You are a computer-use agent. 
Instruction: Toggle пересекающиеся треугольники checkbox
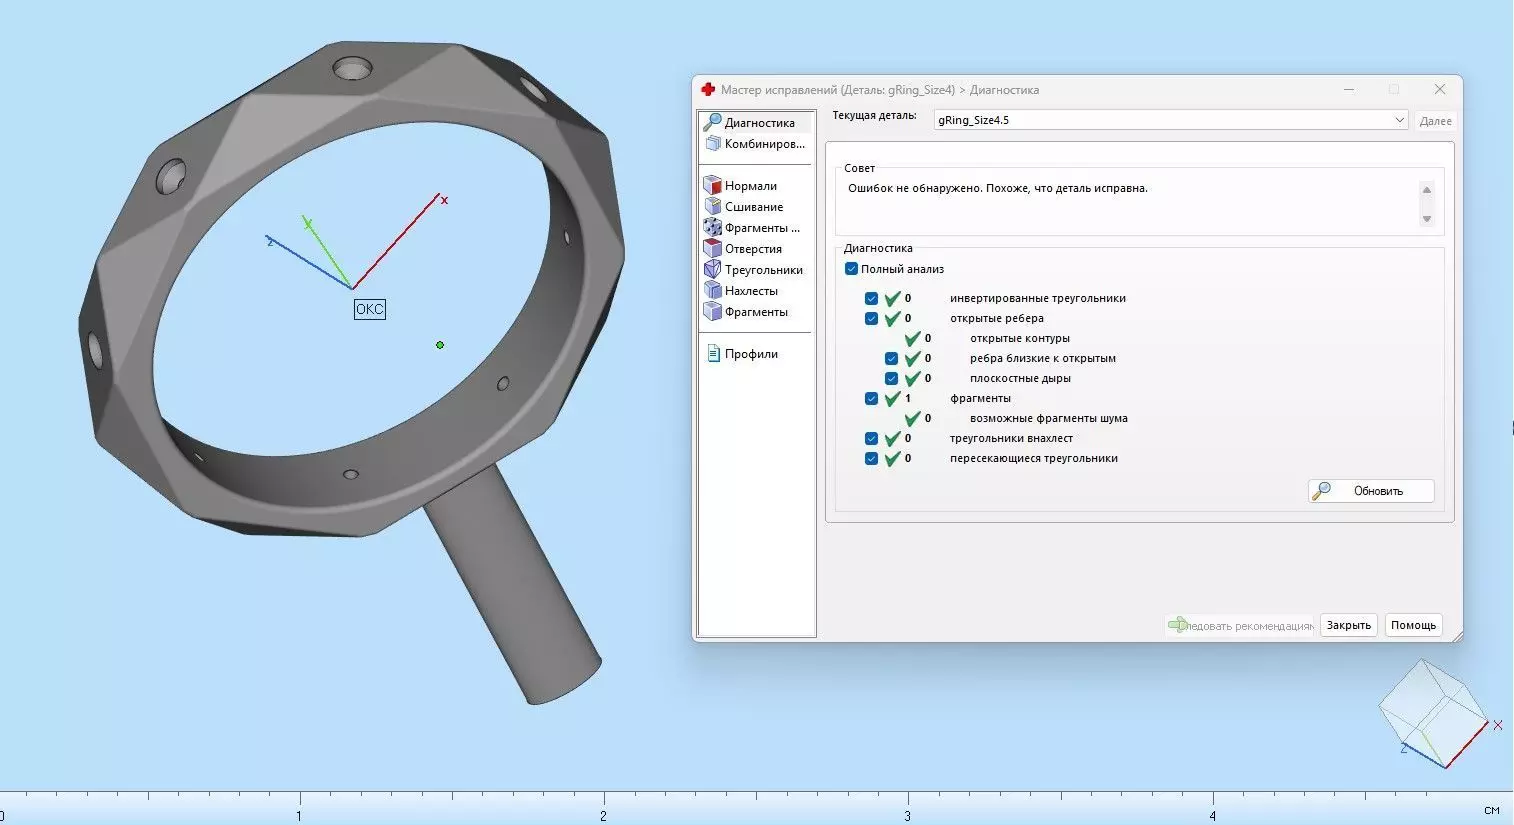(872, 459)
